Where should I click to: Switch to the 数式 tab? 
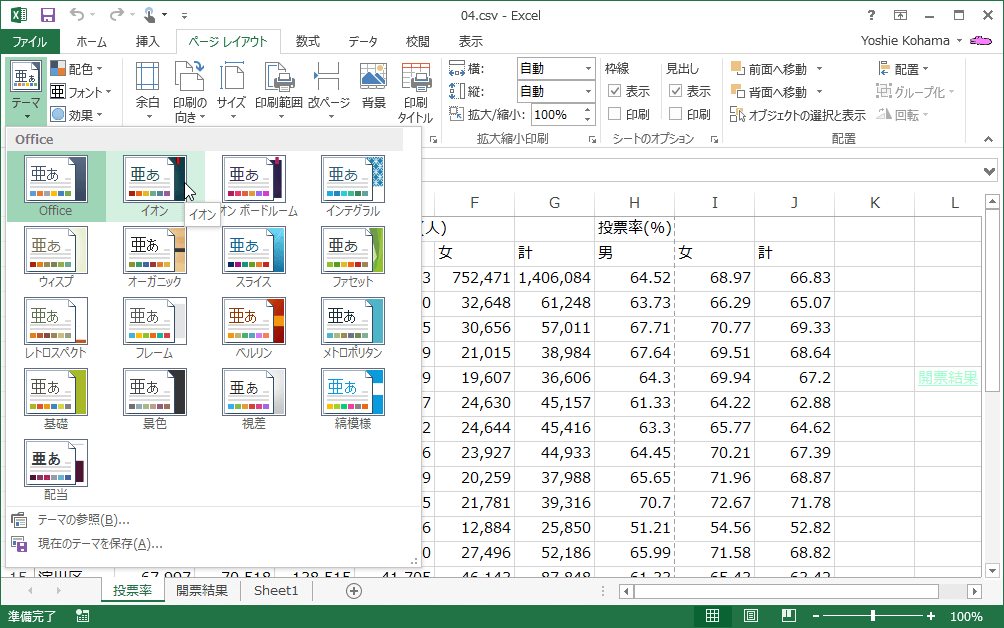307,42
